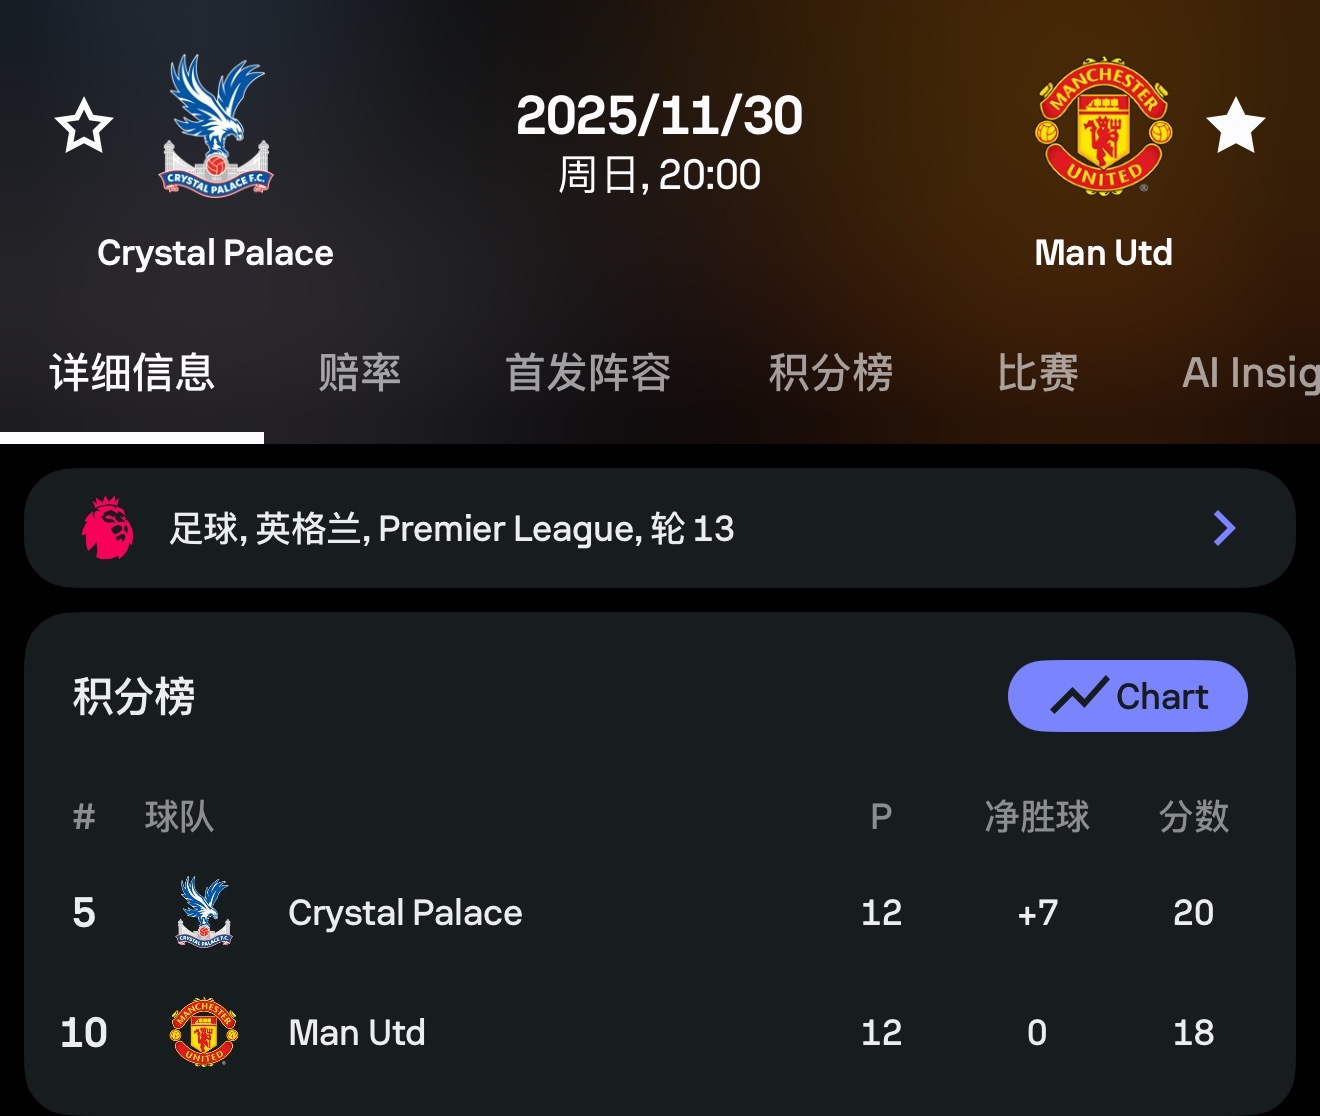
Task: Tap the Manchester United crest in header
Action: 1103,126
